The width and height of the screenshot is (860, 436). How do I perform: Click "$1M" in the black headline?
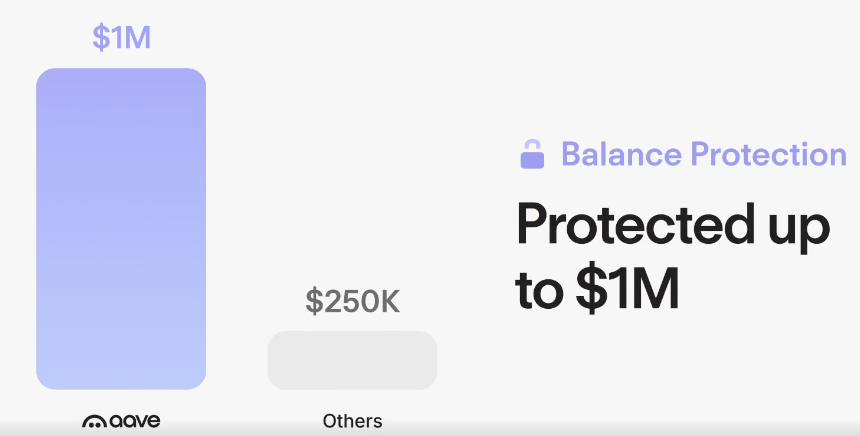pyautogui.click(x=627, y=288)
